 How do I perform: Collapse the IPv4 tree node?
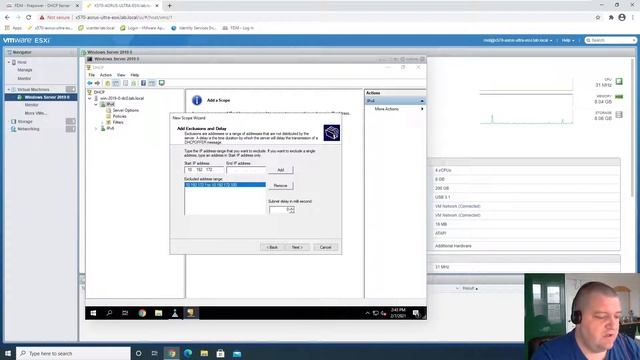(96, 104)
